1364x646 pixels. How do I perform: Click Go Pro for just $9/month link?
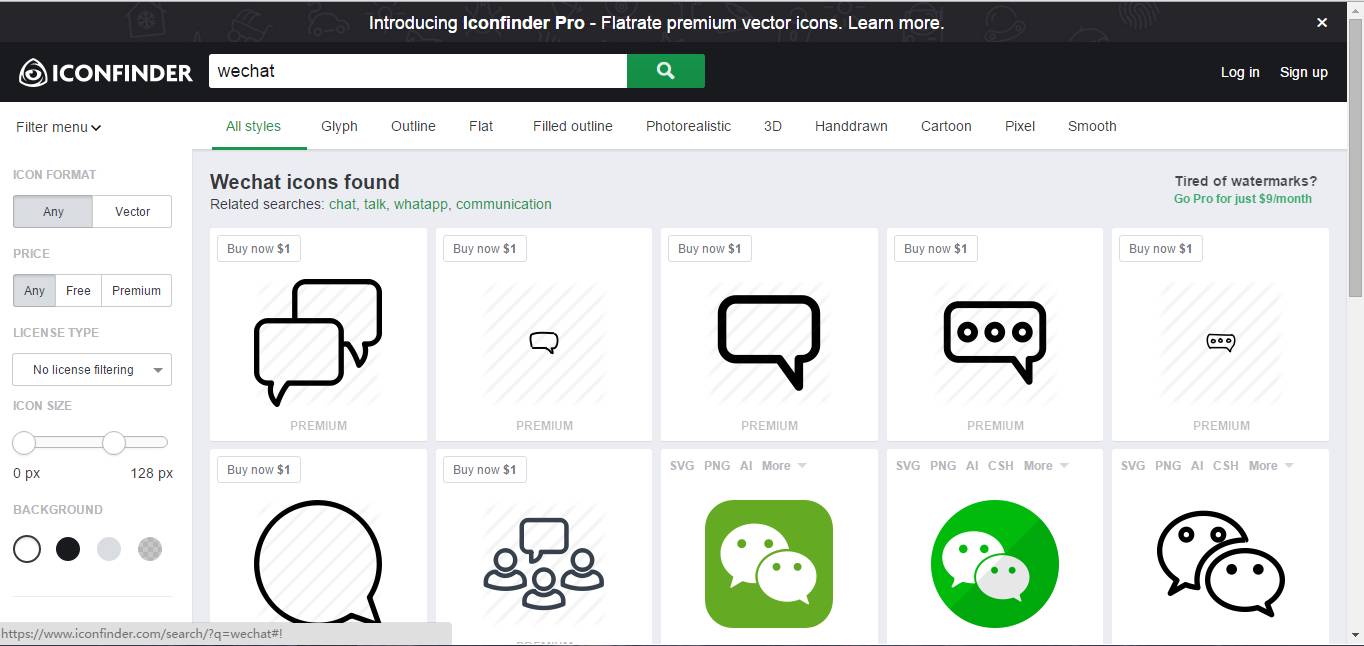click(1243, 199)
